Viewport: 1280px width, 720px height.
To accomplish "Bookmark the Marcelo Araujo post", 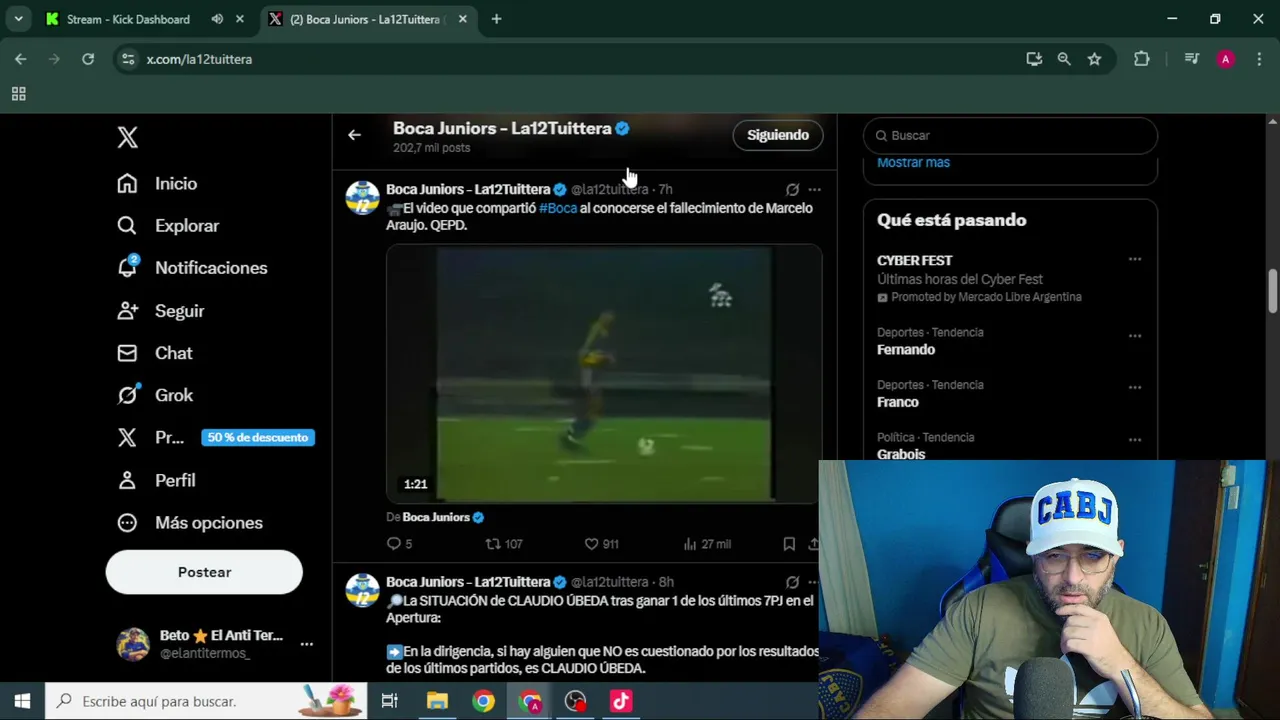I will pyautogui.click(x=789, y=544).
